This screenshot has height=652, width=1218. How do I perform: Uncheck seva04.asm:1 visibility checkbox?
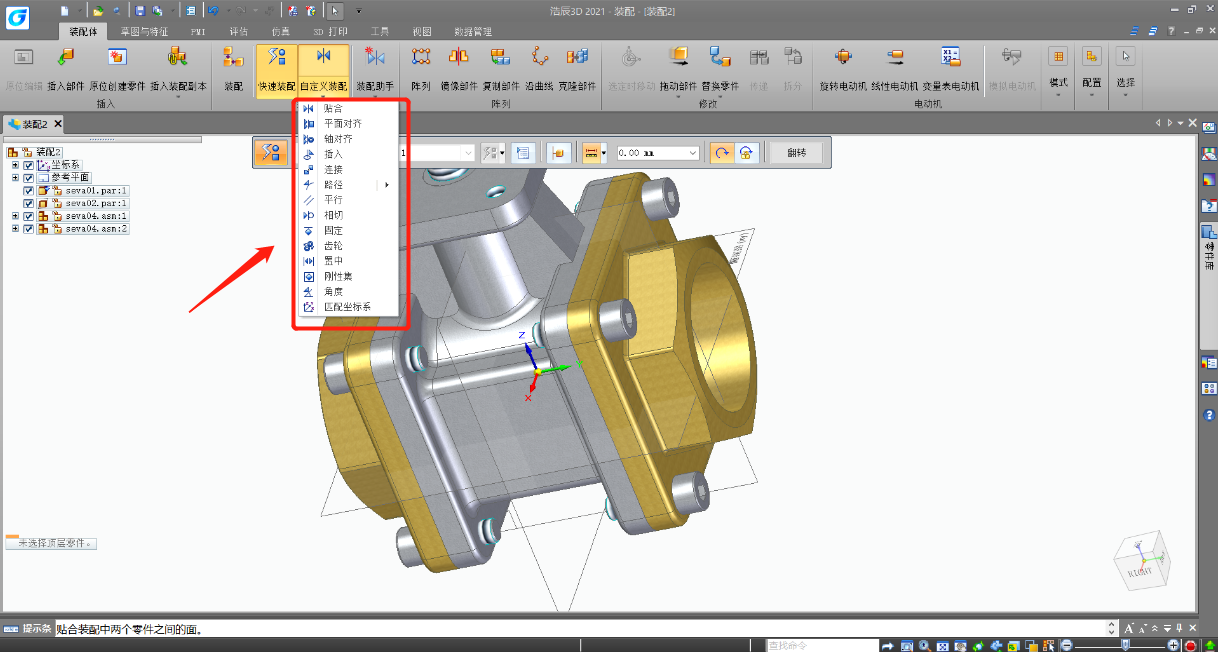pyautogui.click(x=29, y=216)
